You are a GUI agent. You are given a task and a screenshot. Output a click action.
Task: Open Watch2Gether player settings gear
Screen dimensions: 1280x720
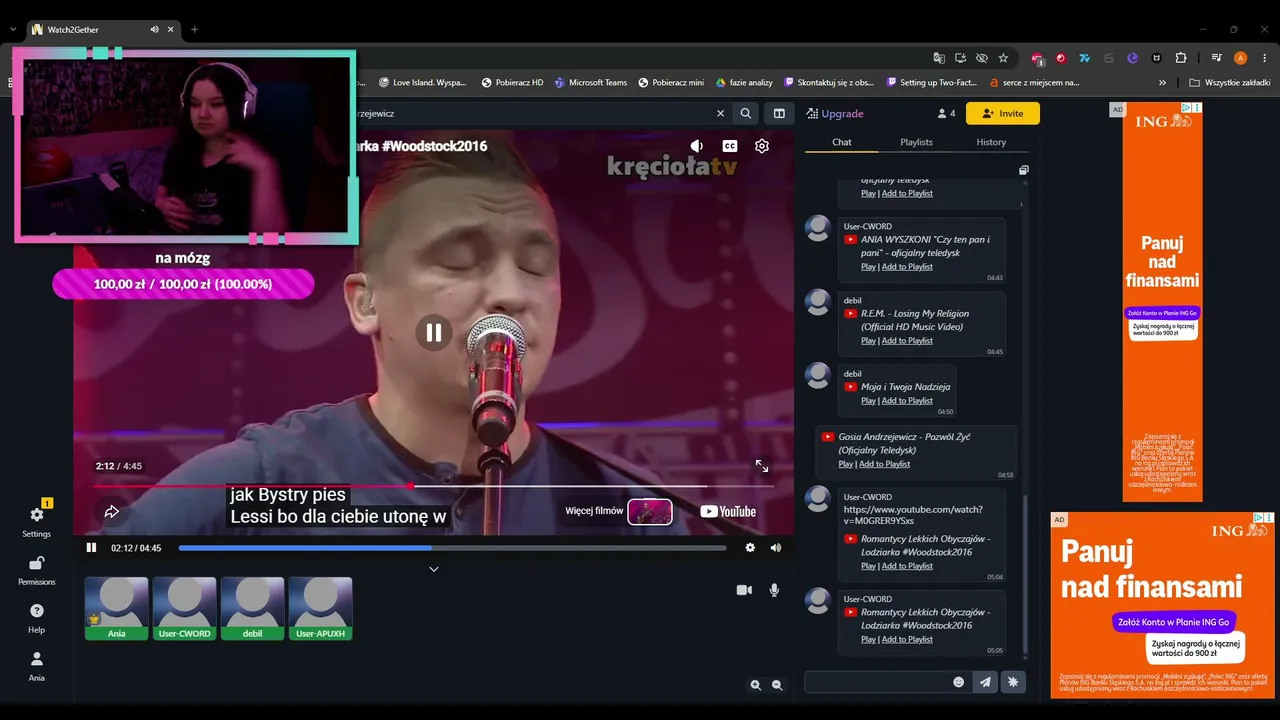(750, 548)
